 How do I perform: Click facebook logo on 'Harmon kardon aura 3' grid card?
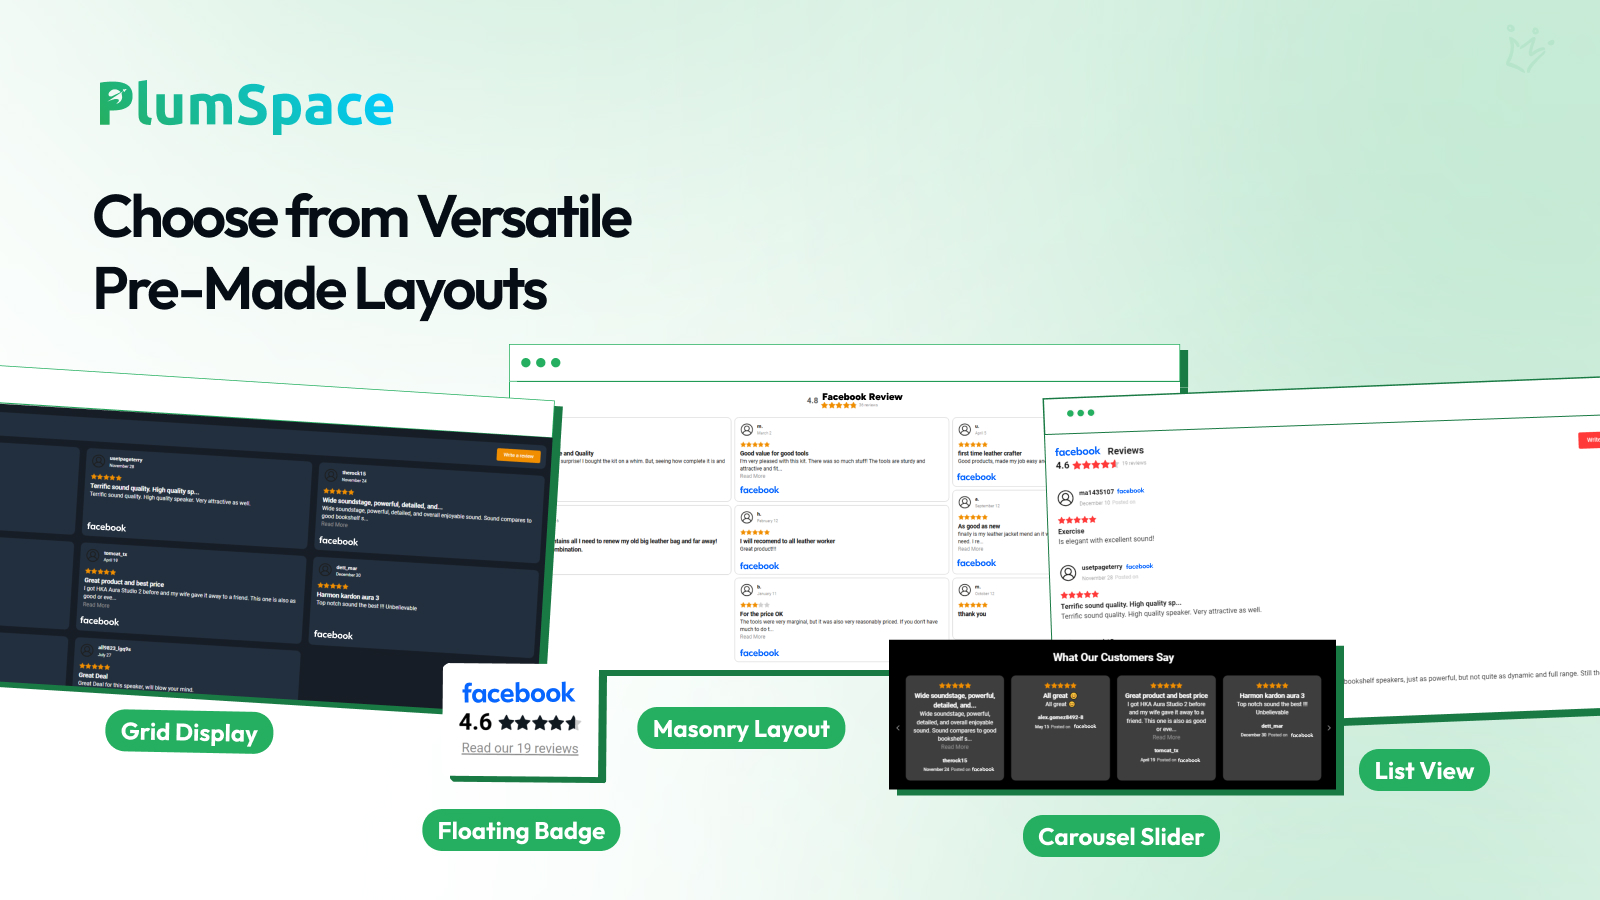coord(333,635)
